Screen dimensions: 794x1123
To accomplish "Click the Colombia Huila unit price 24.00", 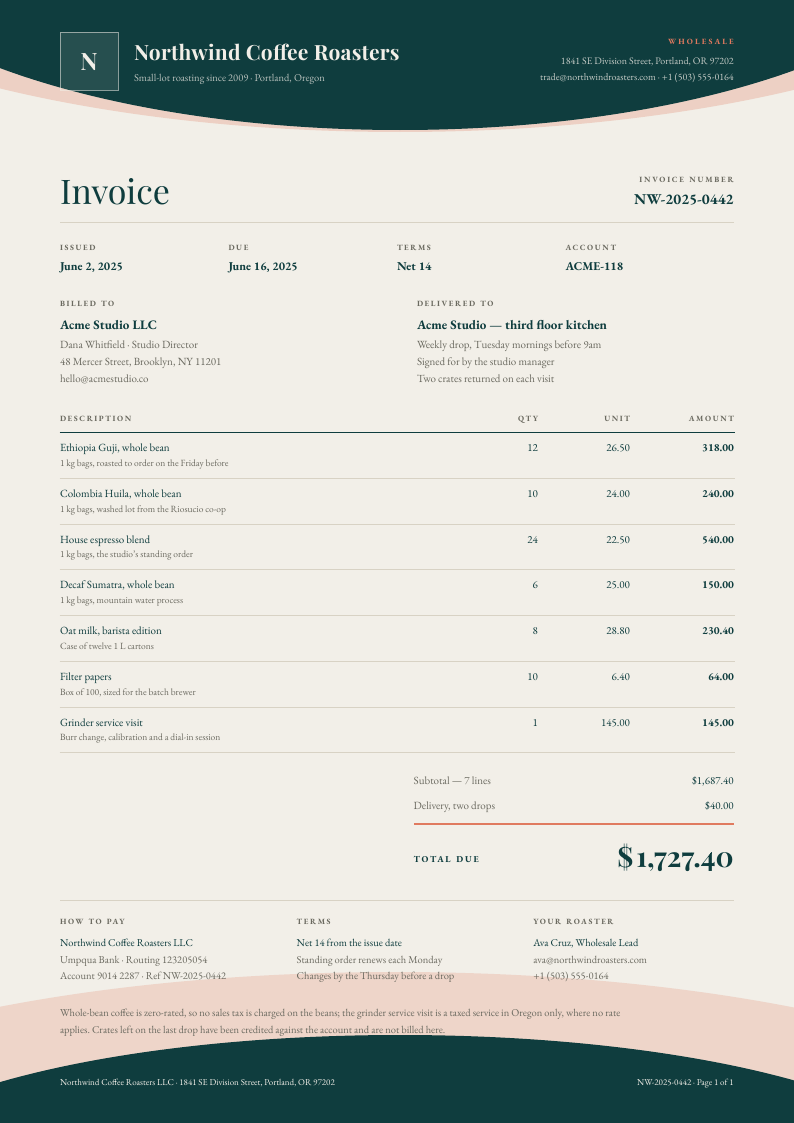I will [x=618, y=493].
